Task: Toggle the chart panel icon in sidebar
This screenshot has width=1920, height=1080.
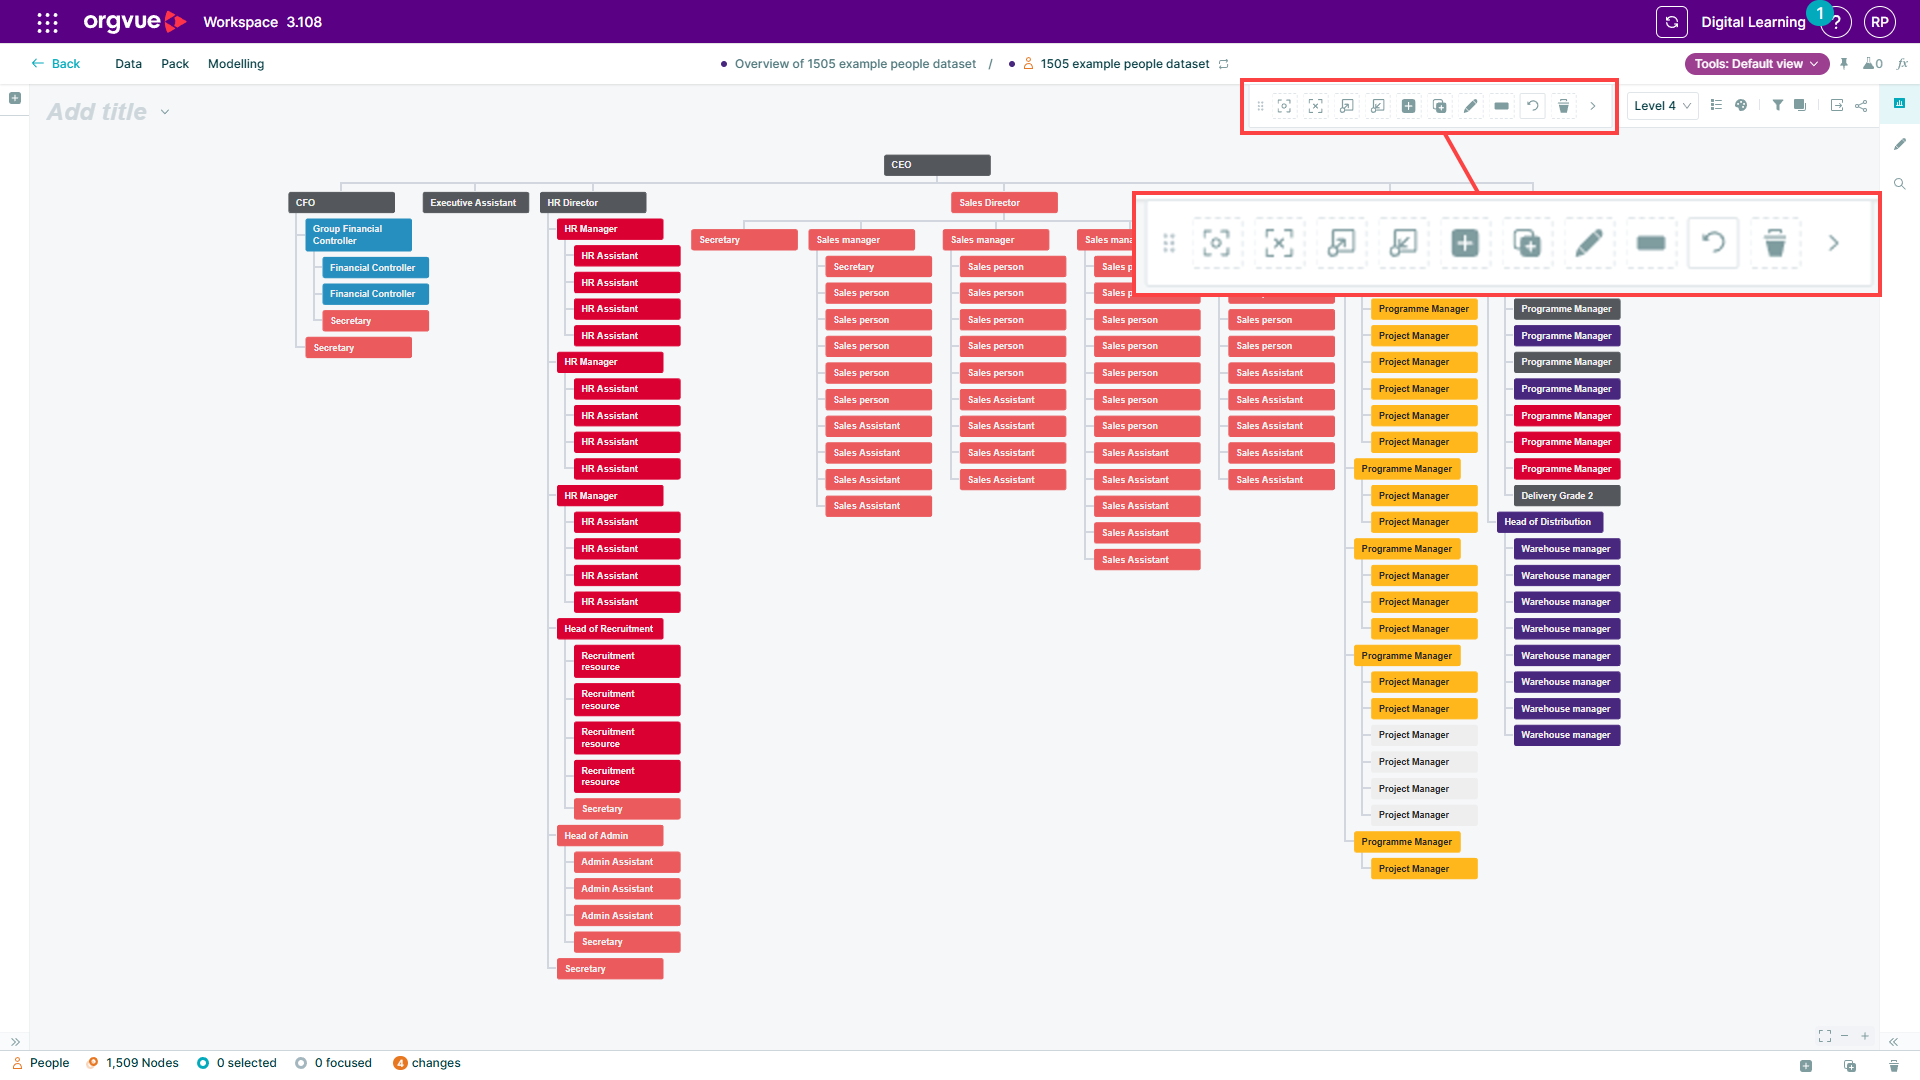Action: [1899, 103]
